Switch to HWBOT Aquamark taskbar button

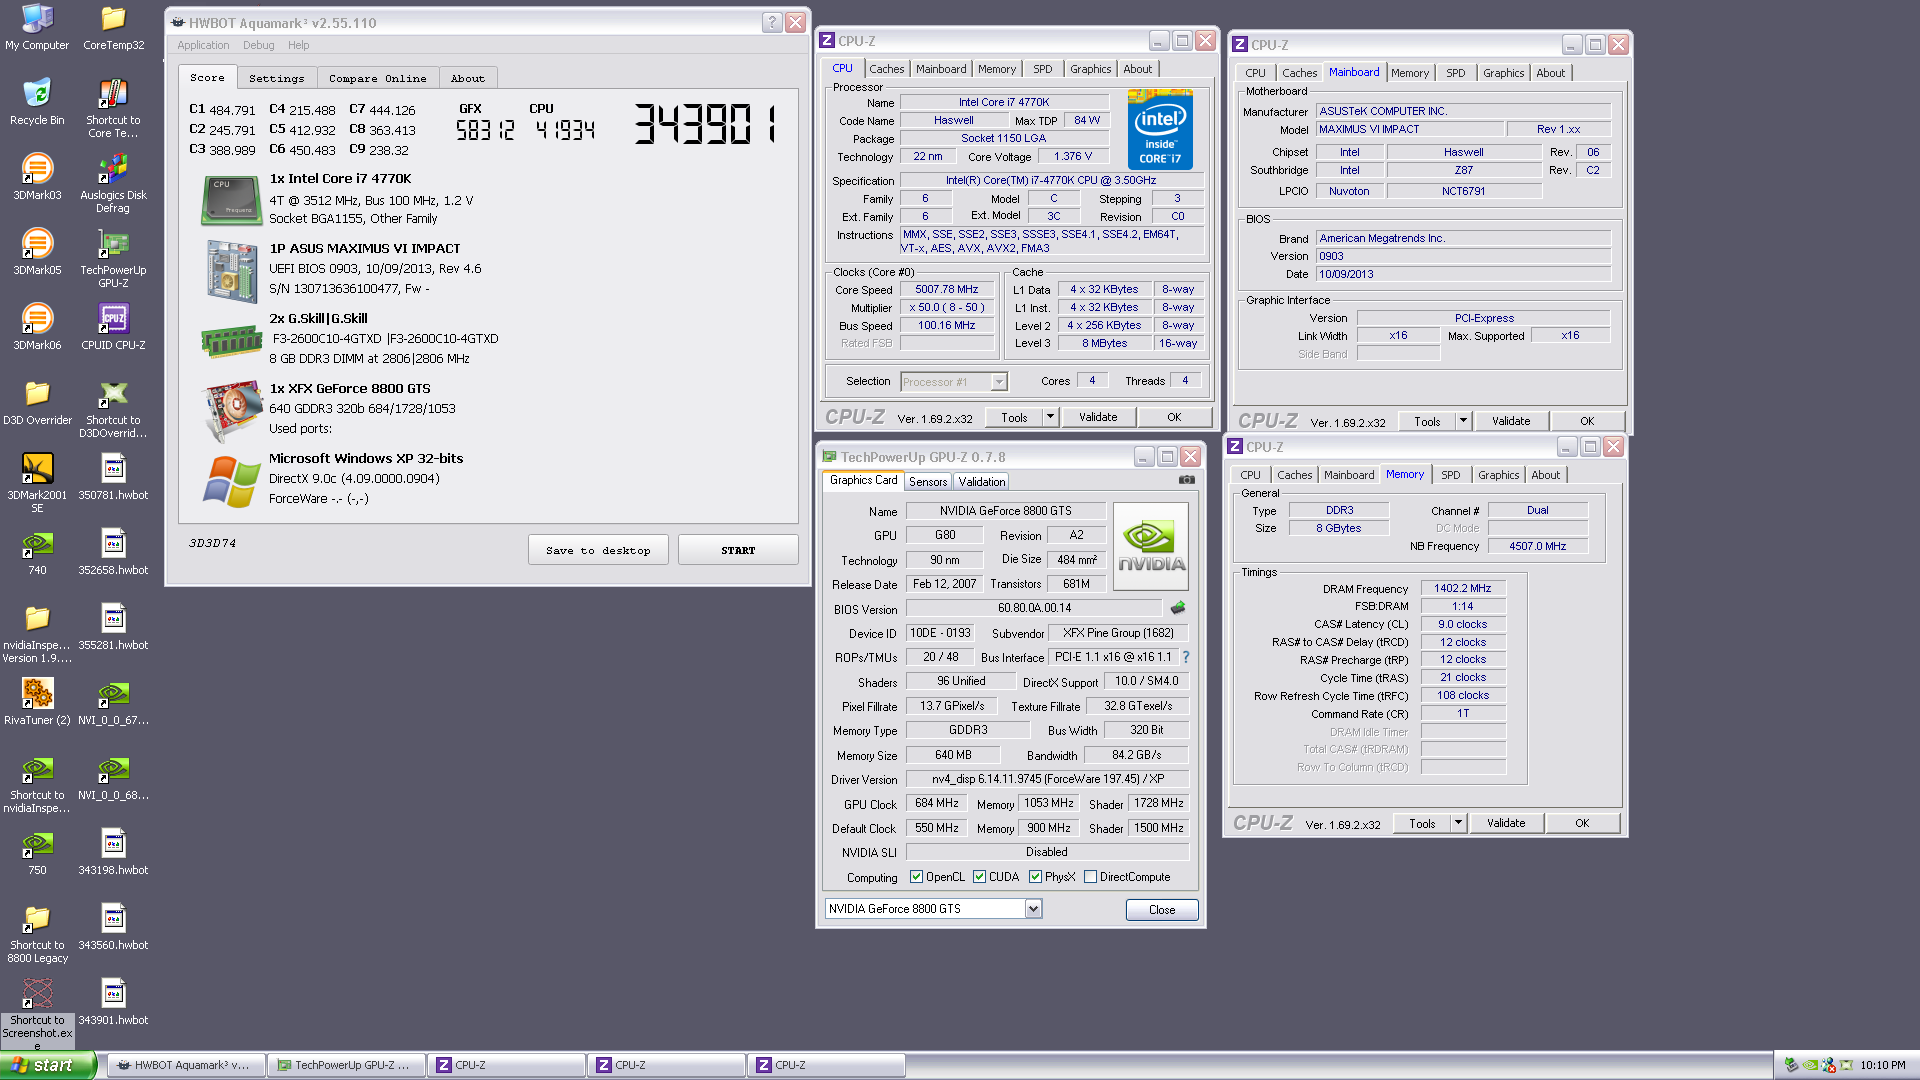click(186, 1065)
